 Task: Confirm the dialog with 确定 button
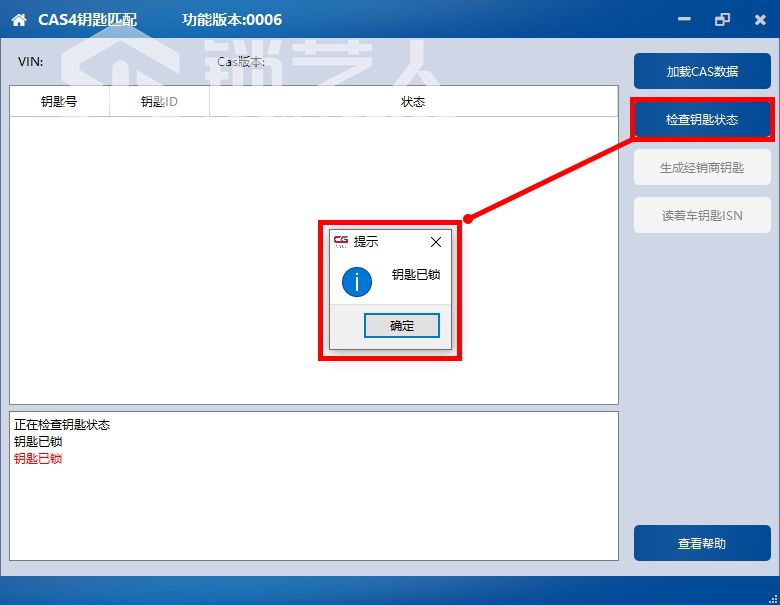[402, 326]
